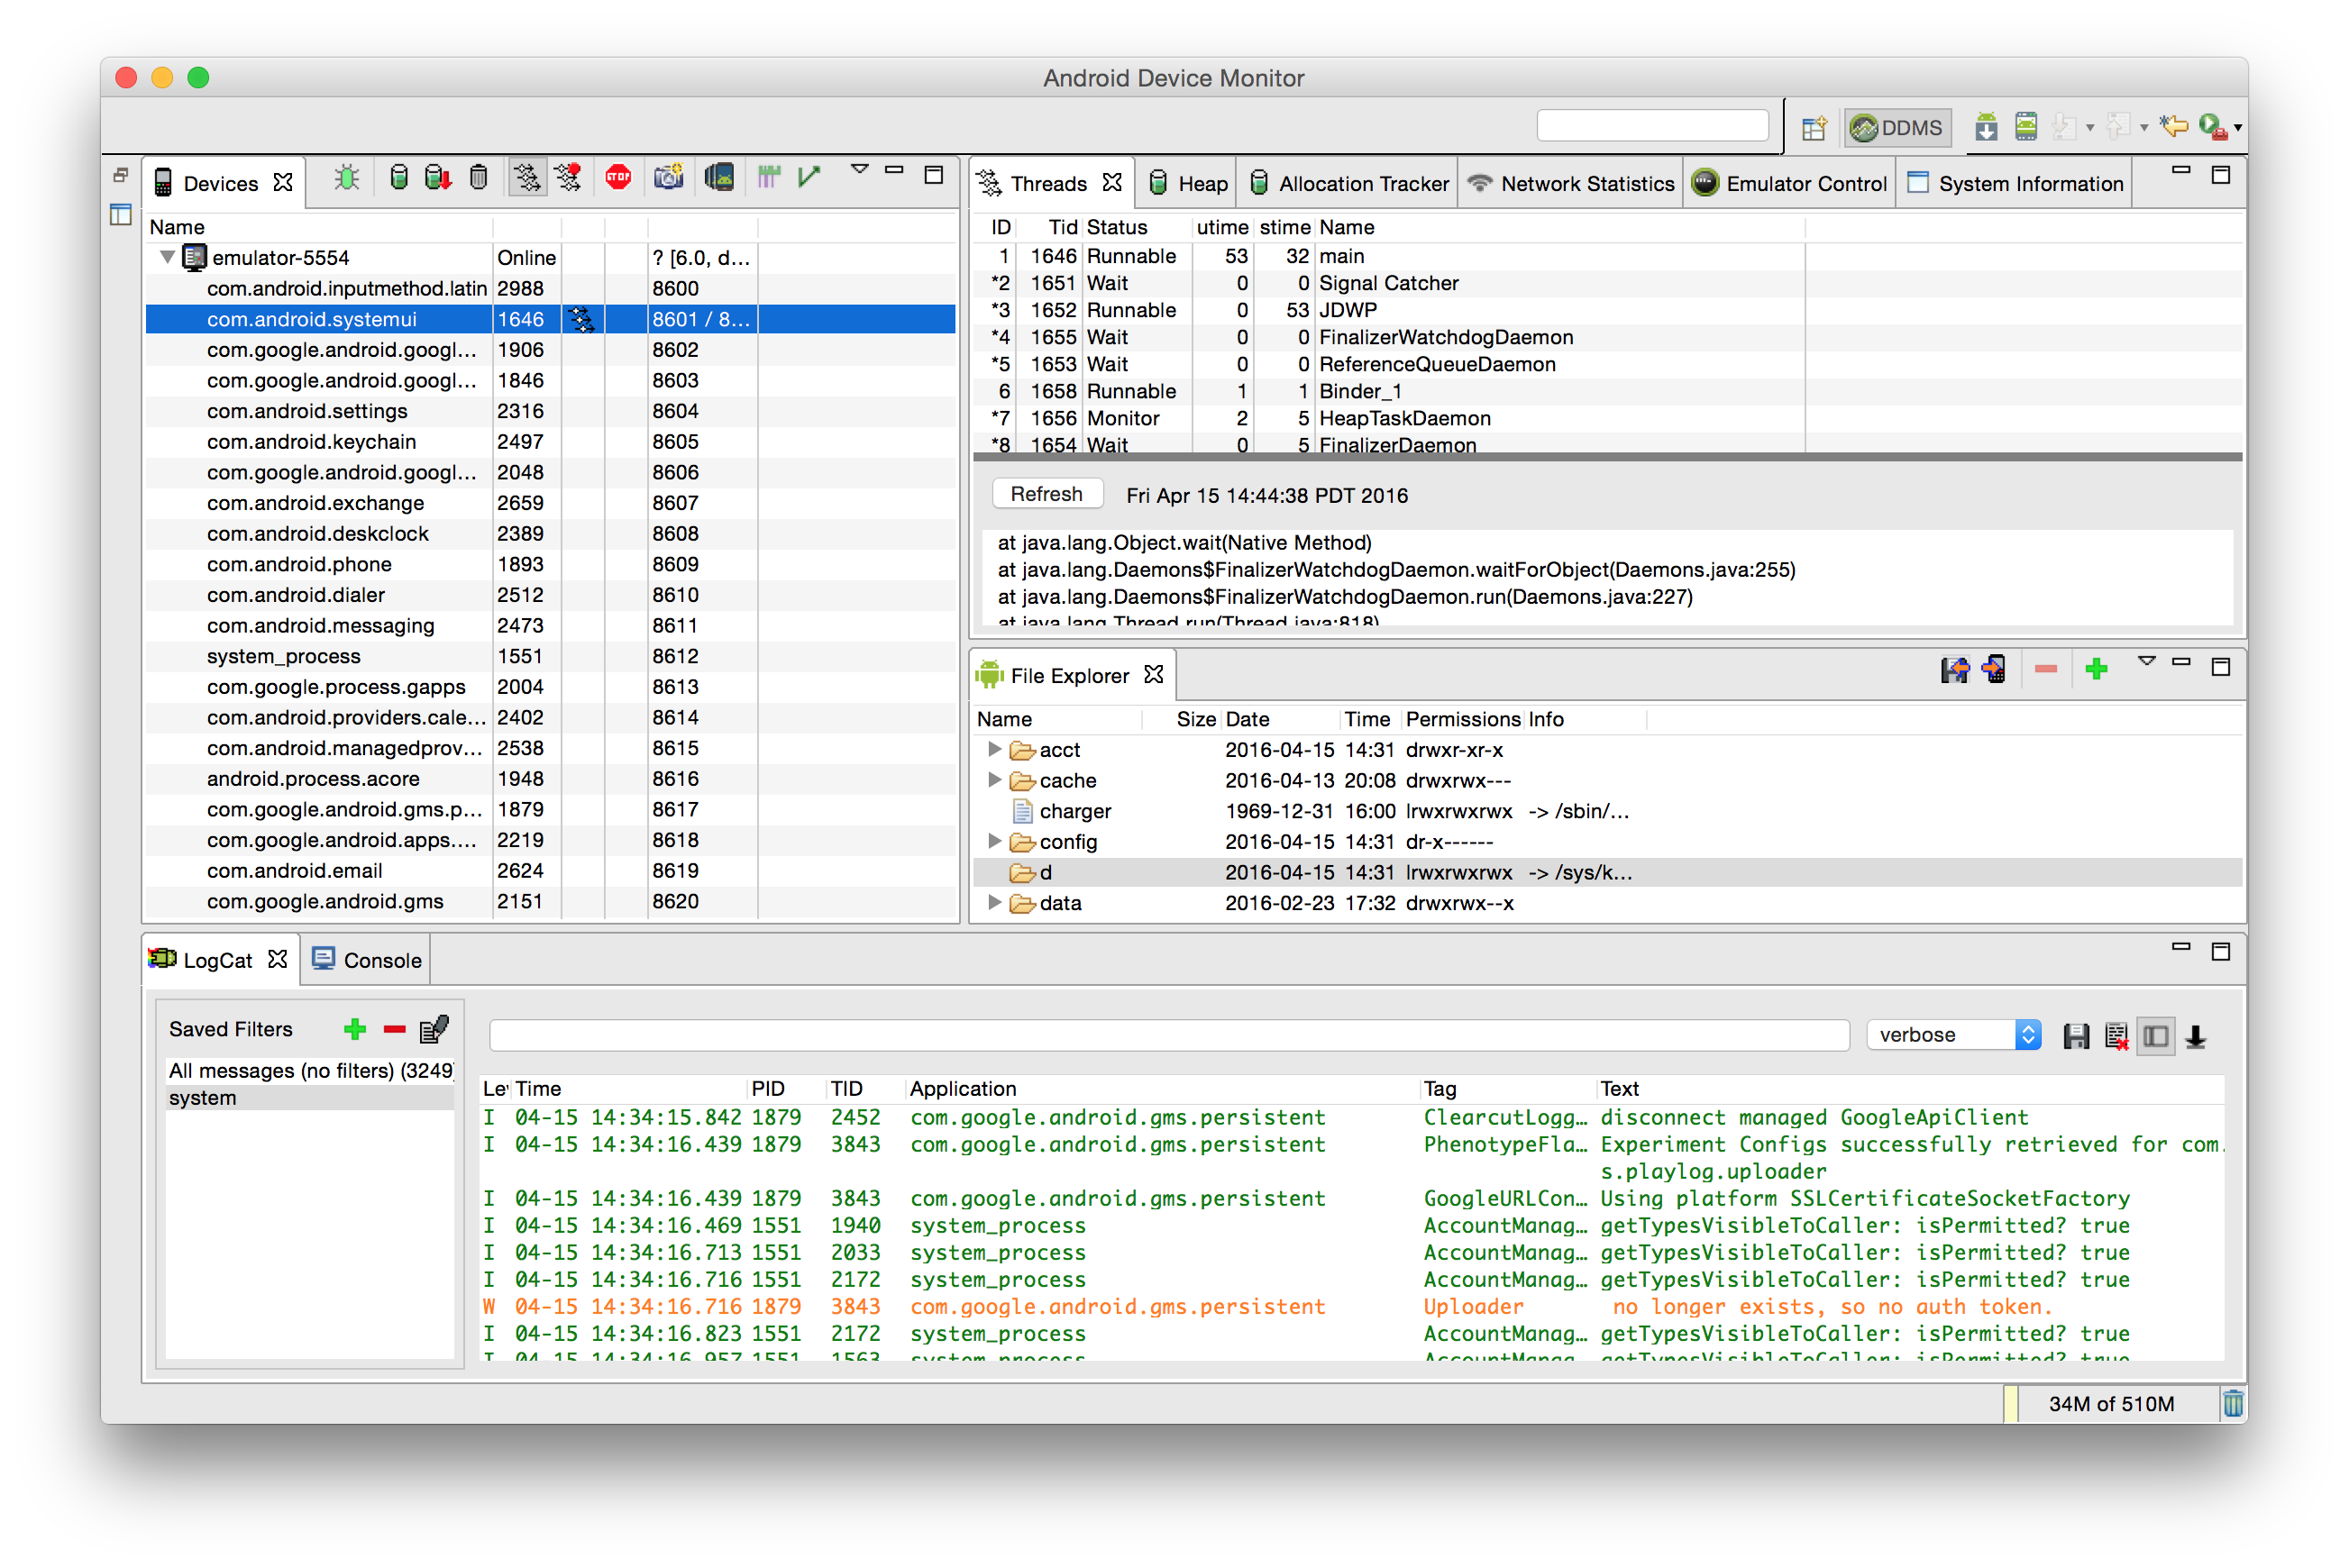Click the Screen Capture camera icon
The height and width of the screenshot is (1568, 2349).
(x=668, y=178)
